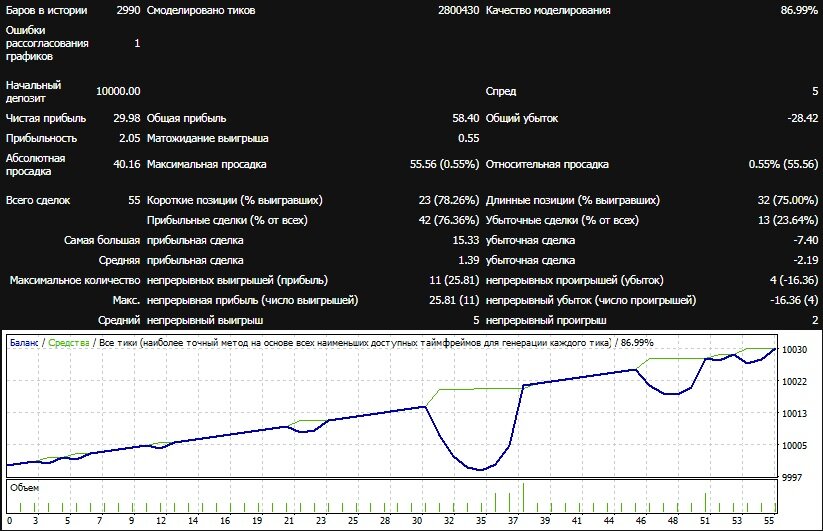Click the 9997 axis label on the chart
823x531 pixels.
tap(792, 477)
